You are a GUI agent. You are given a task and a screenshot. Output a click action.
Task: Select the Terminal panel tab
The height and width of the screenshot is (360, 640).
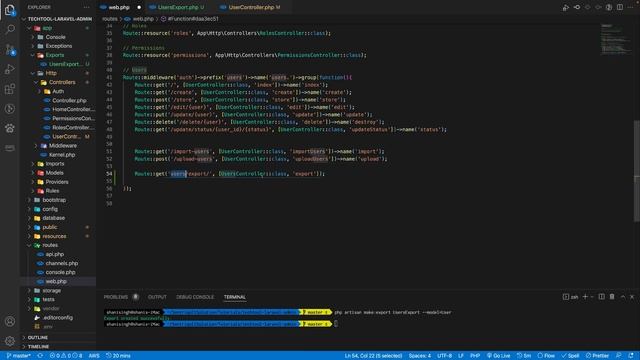[235, 297]
